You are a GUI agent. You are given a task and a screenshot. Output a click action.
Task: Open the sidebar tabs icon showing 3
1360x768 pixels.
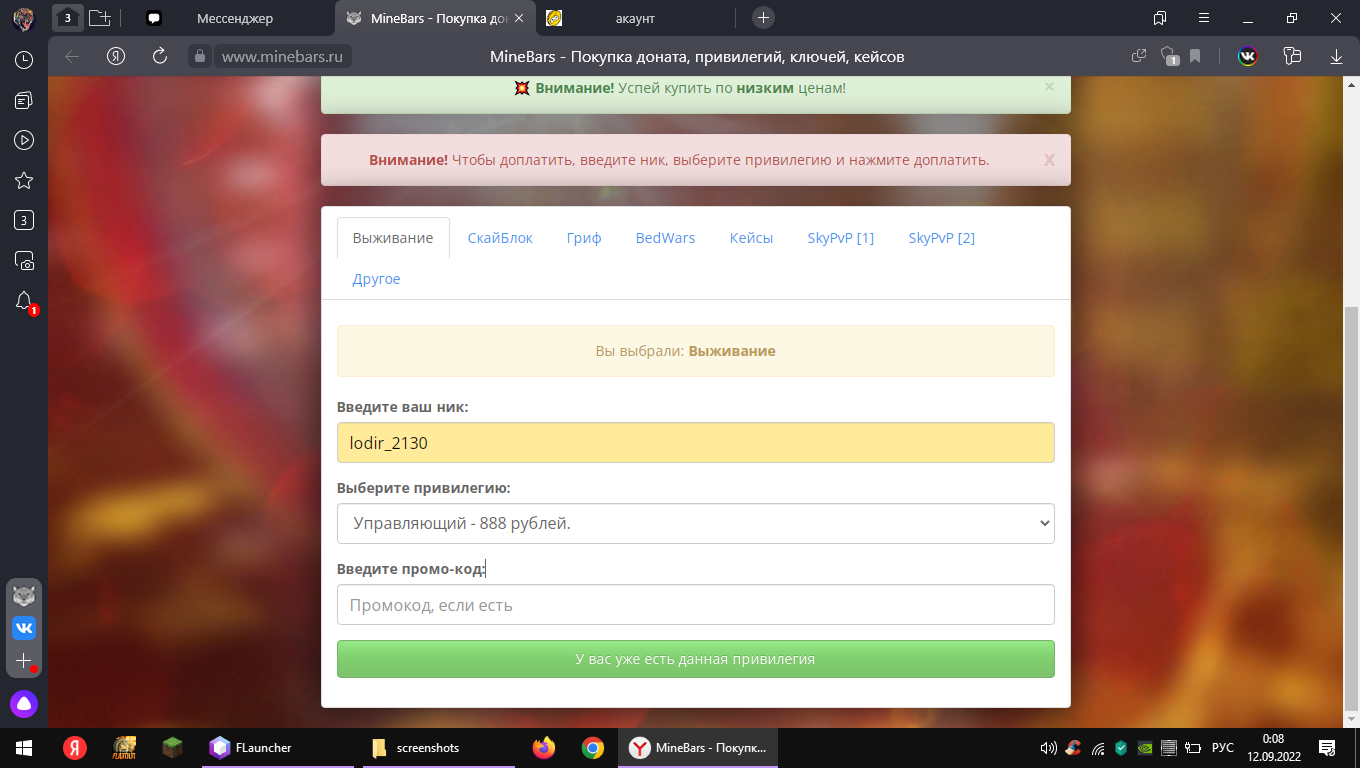pos(24,221)
